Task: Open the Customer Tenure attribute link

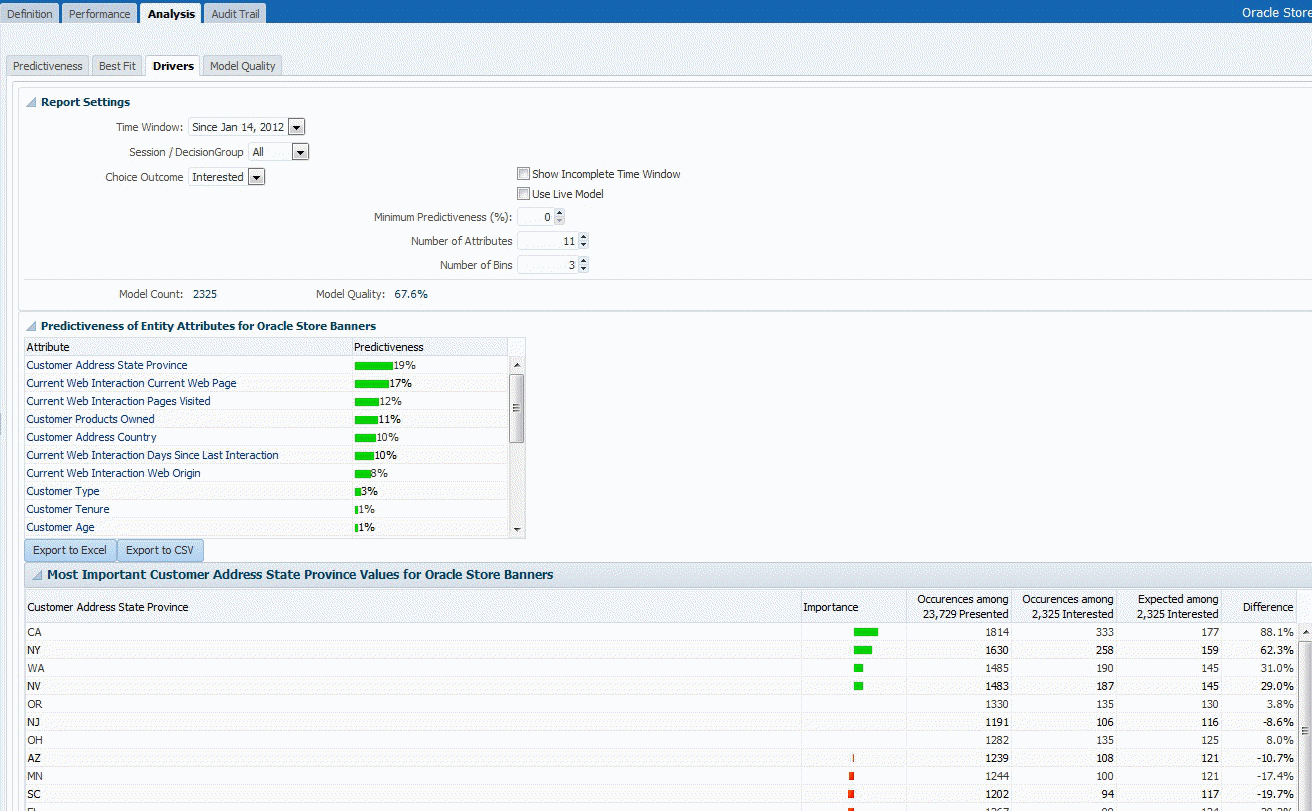Action: 68,509
